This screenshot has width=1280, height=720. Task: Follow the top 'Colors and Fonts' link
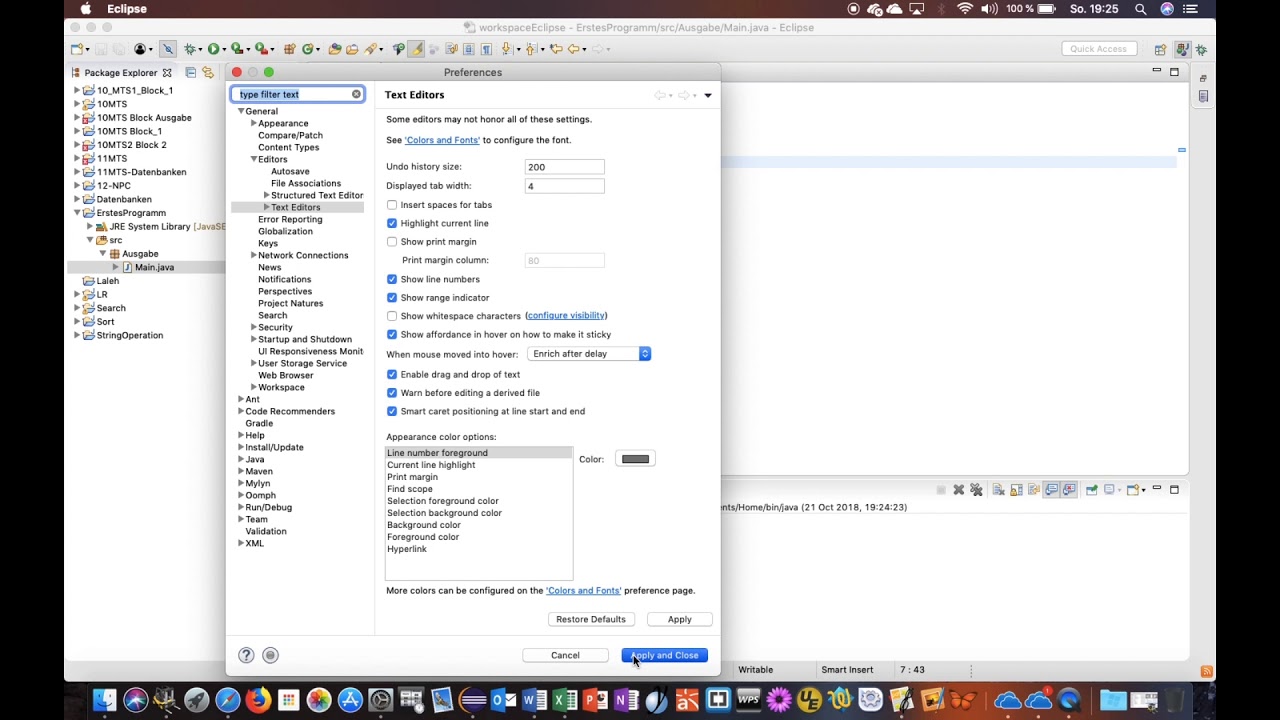pyautogui.click(x=442, y=140)
